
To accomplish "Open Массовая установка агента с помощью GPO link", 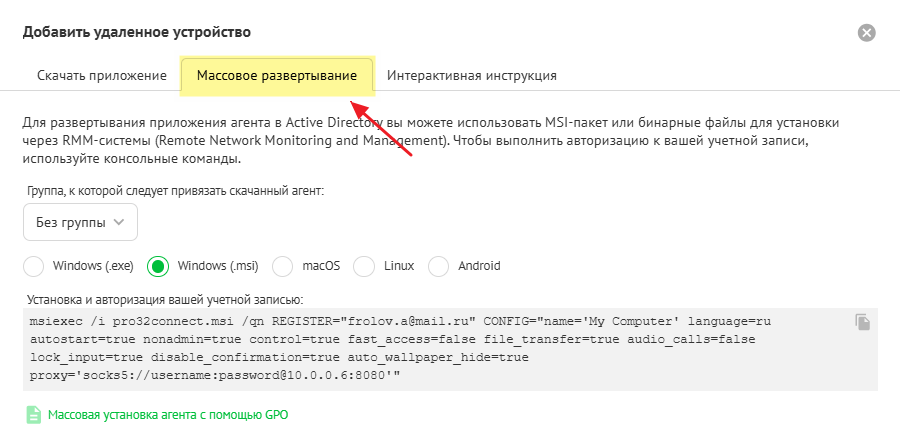I will click(168, 414).
